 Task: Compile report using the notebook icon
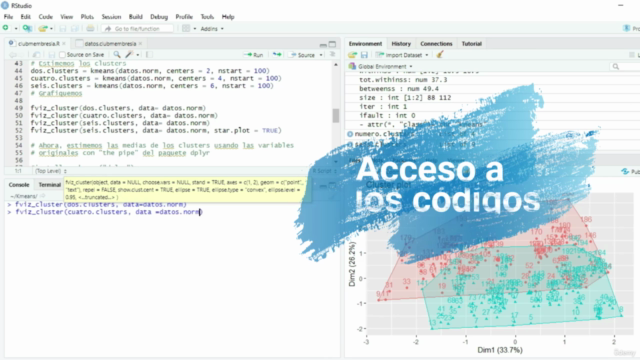[x=149, y=55]
